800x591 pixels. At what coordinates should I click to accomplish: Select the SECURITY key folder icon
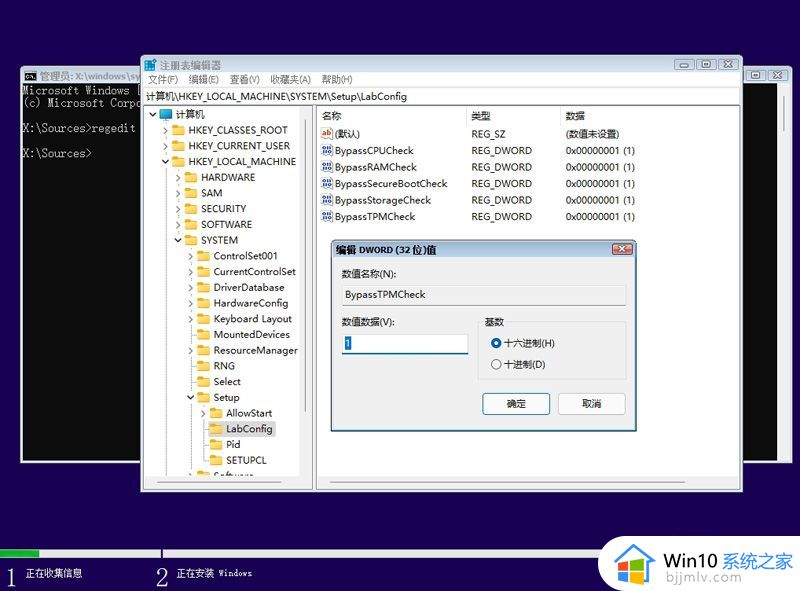[191, 209]
